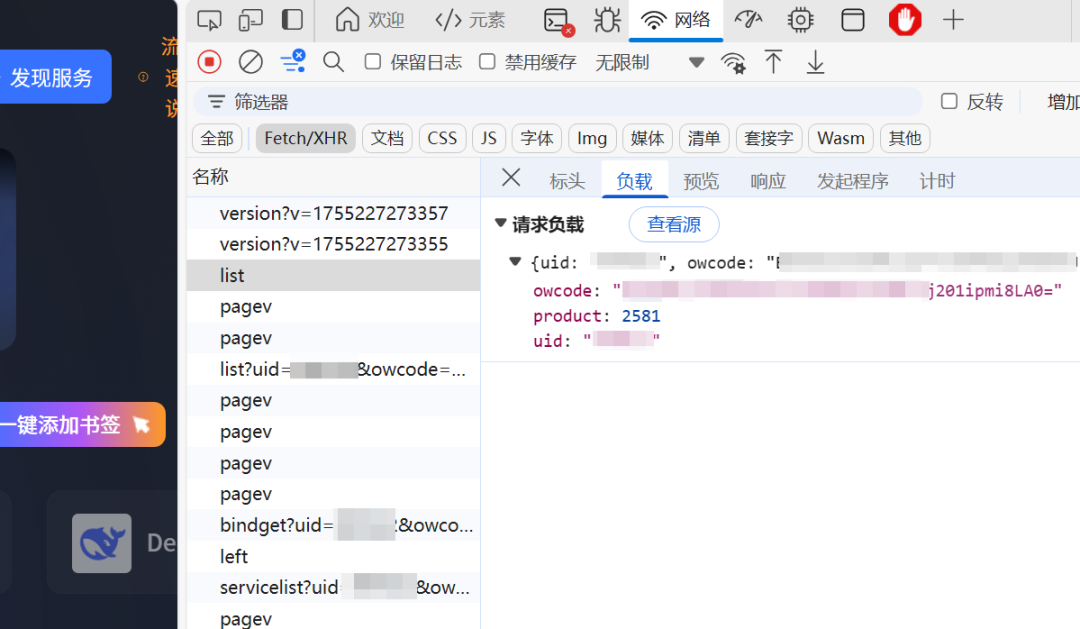The height and width of the screenshot is (629, 1080).
Task: Switch to the 发起程序 initiator tab
Action: click(853, 181)
